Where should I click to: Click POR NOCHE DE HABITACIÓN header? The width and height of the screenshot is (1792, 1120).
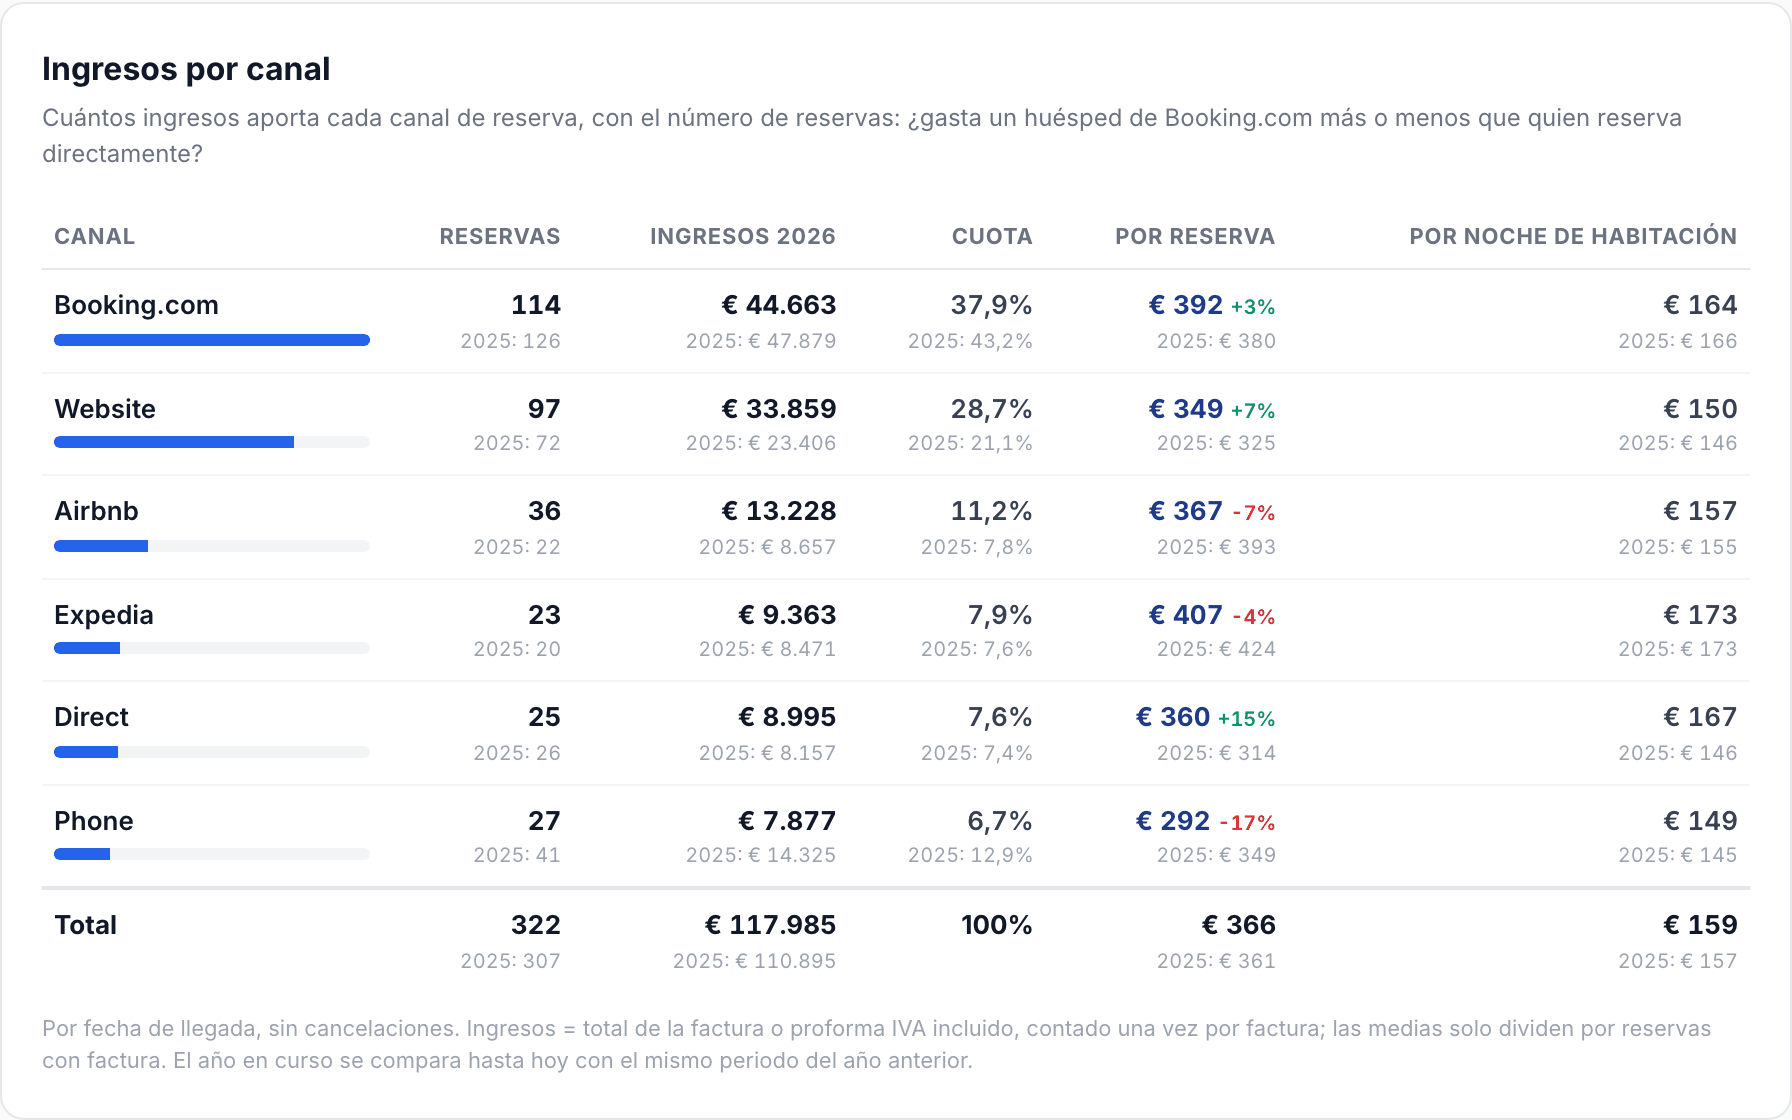(x=1573, y=236)
